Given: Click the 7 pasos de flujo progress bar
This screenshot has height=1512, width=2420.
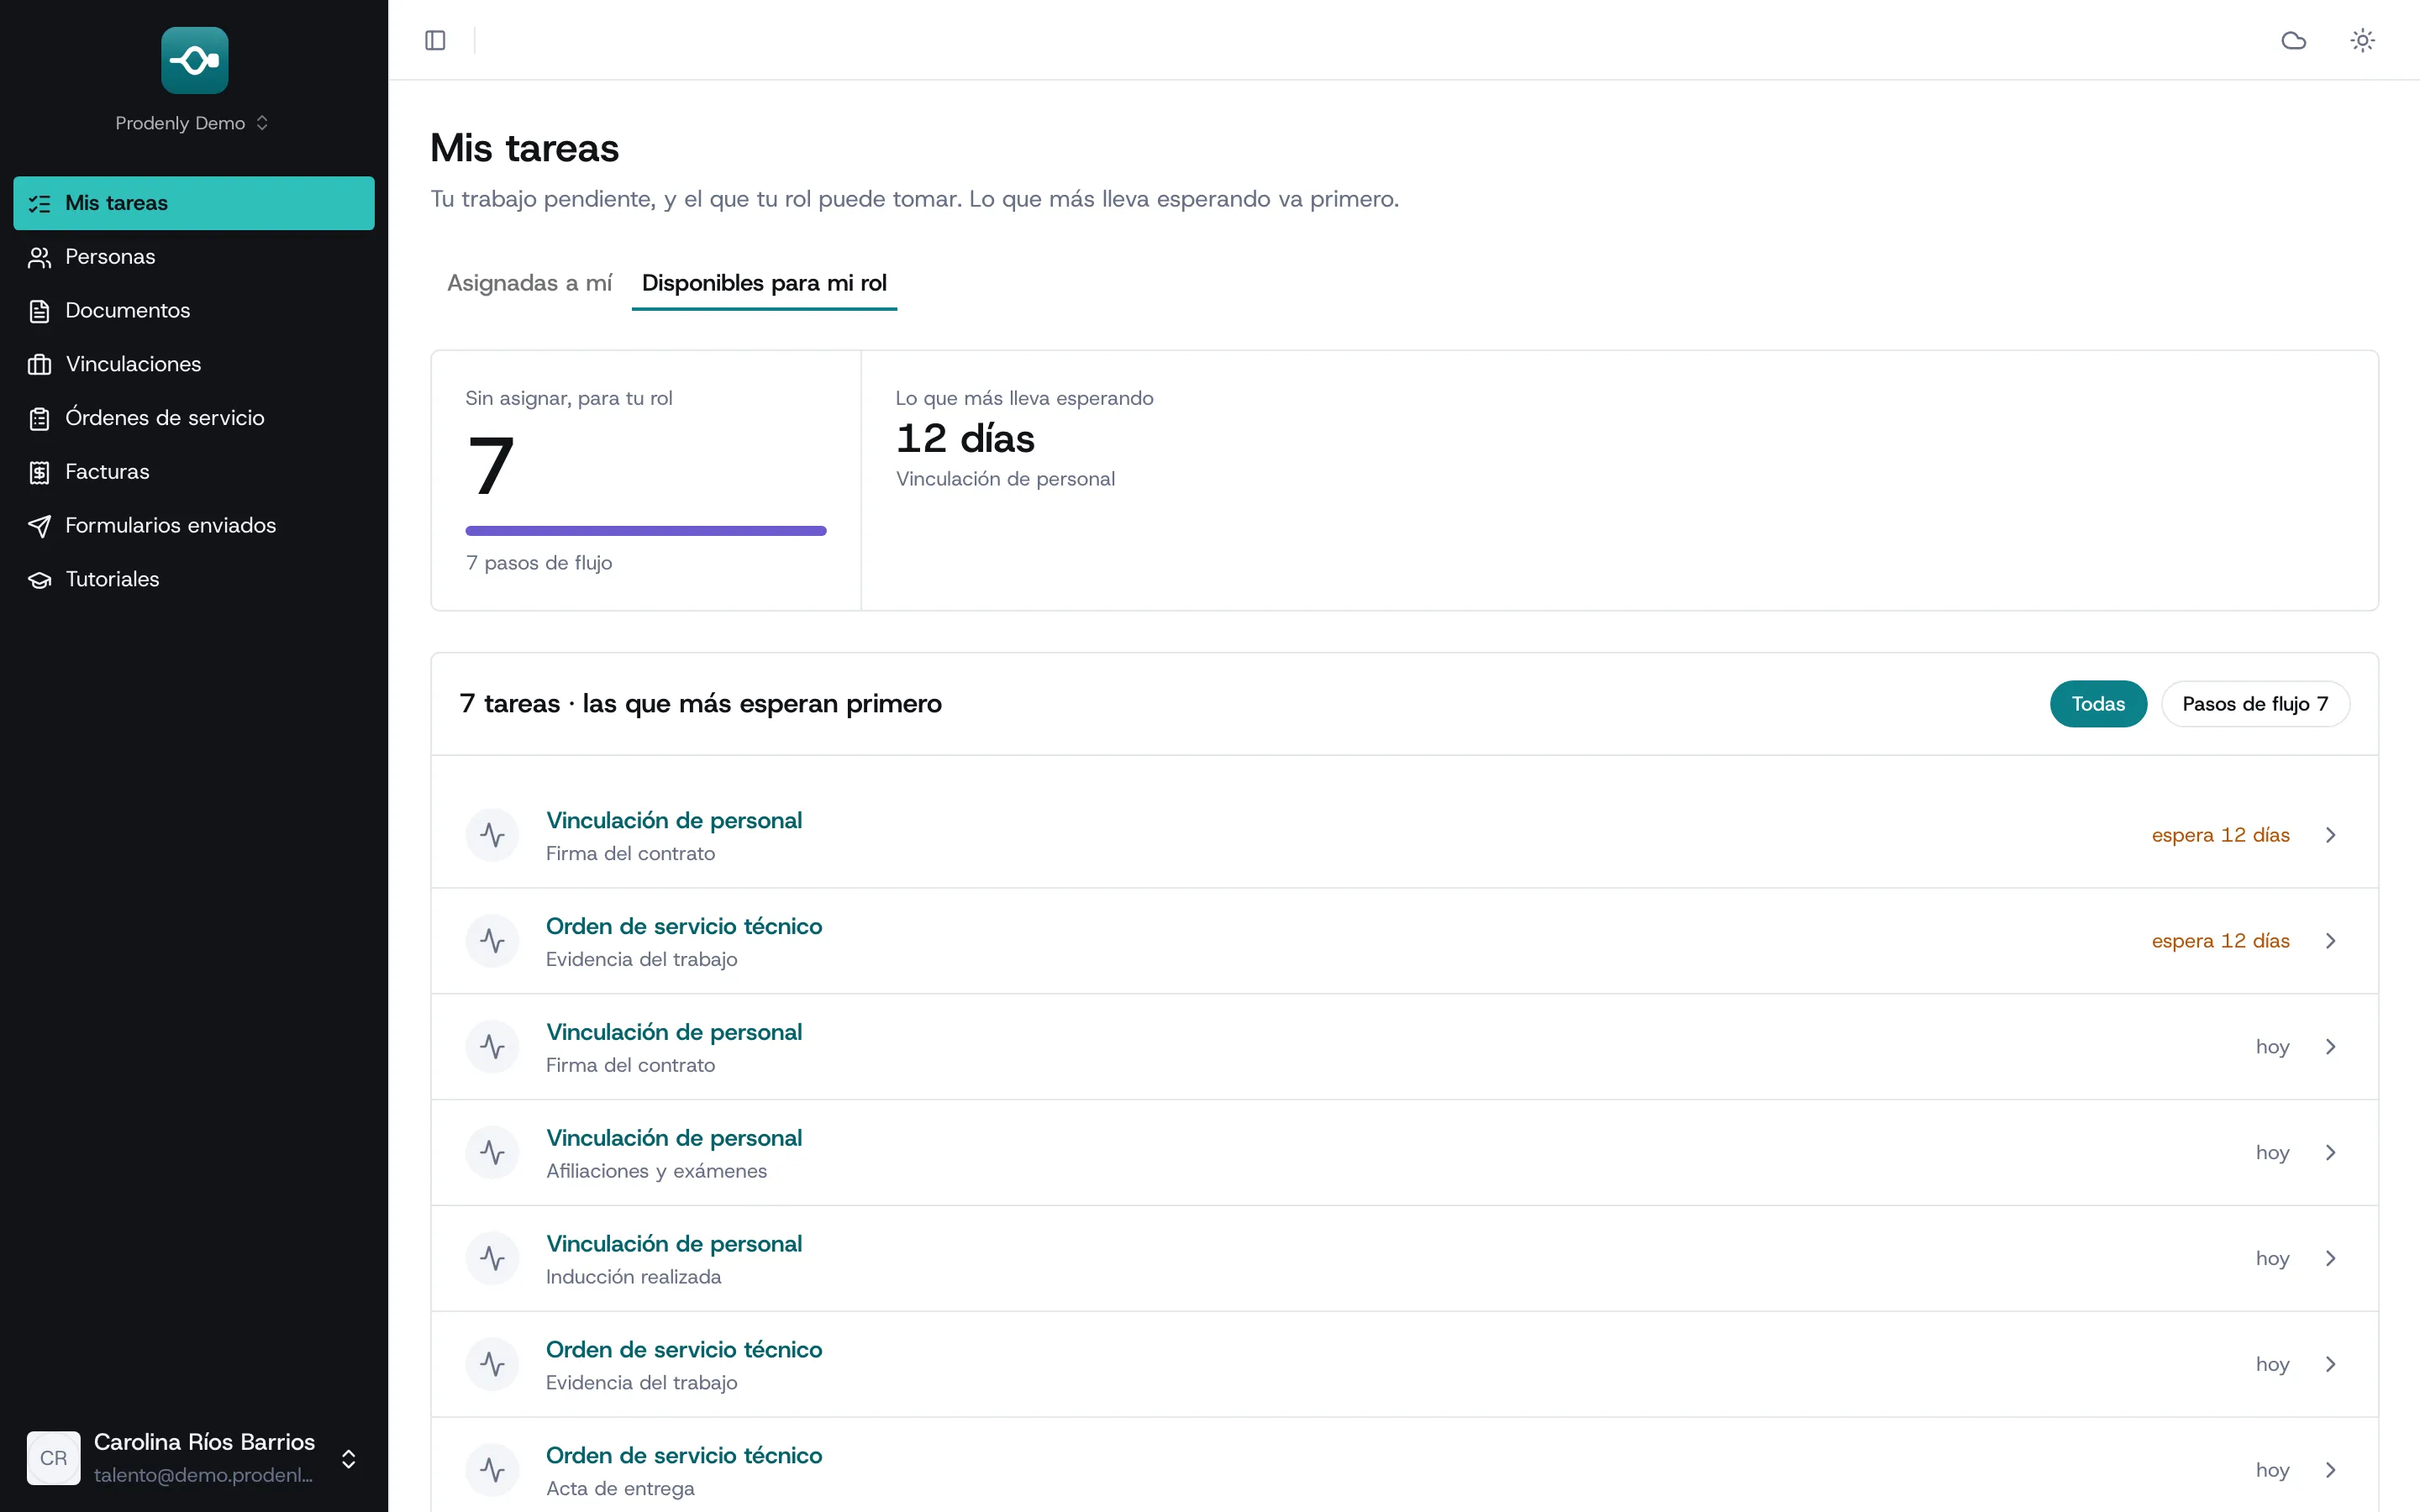Looking at the screenshot, I should (x=646, y=531).
